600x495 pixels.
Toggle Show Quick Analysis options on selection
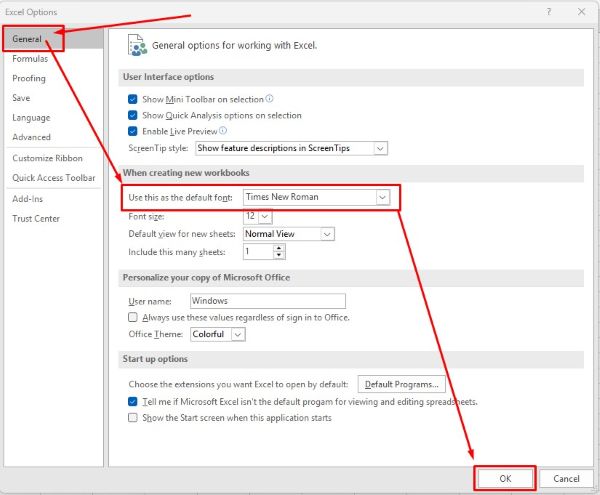coord(133,115)
